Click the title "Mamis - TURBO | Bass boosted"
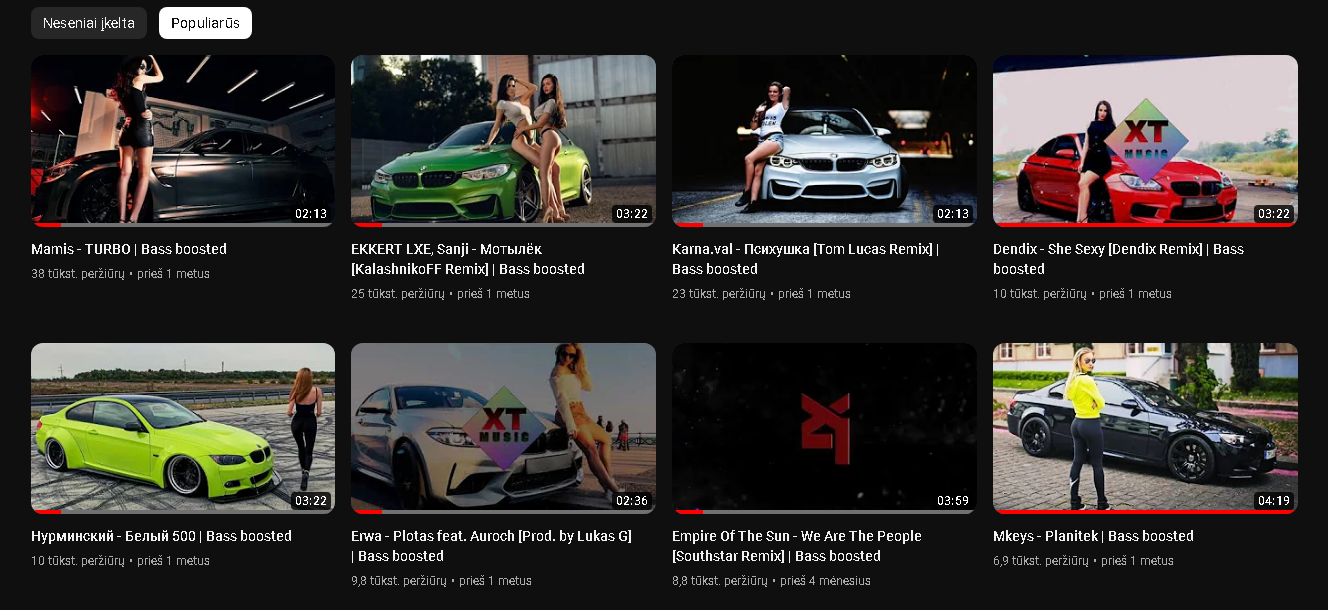 (129, 249)
